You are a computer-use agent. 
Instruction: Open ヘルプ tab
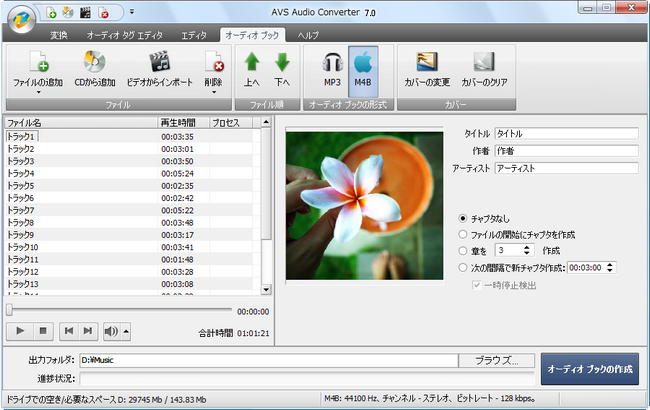pos(308,36)
